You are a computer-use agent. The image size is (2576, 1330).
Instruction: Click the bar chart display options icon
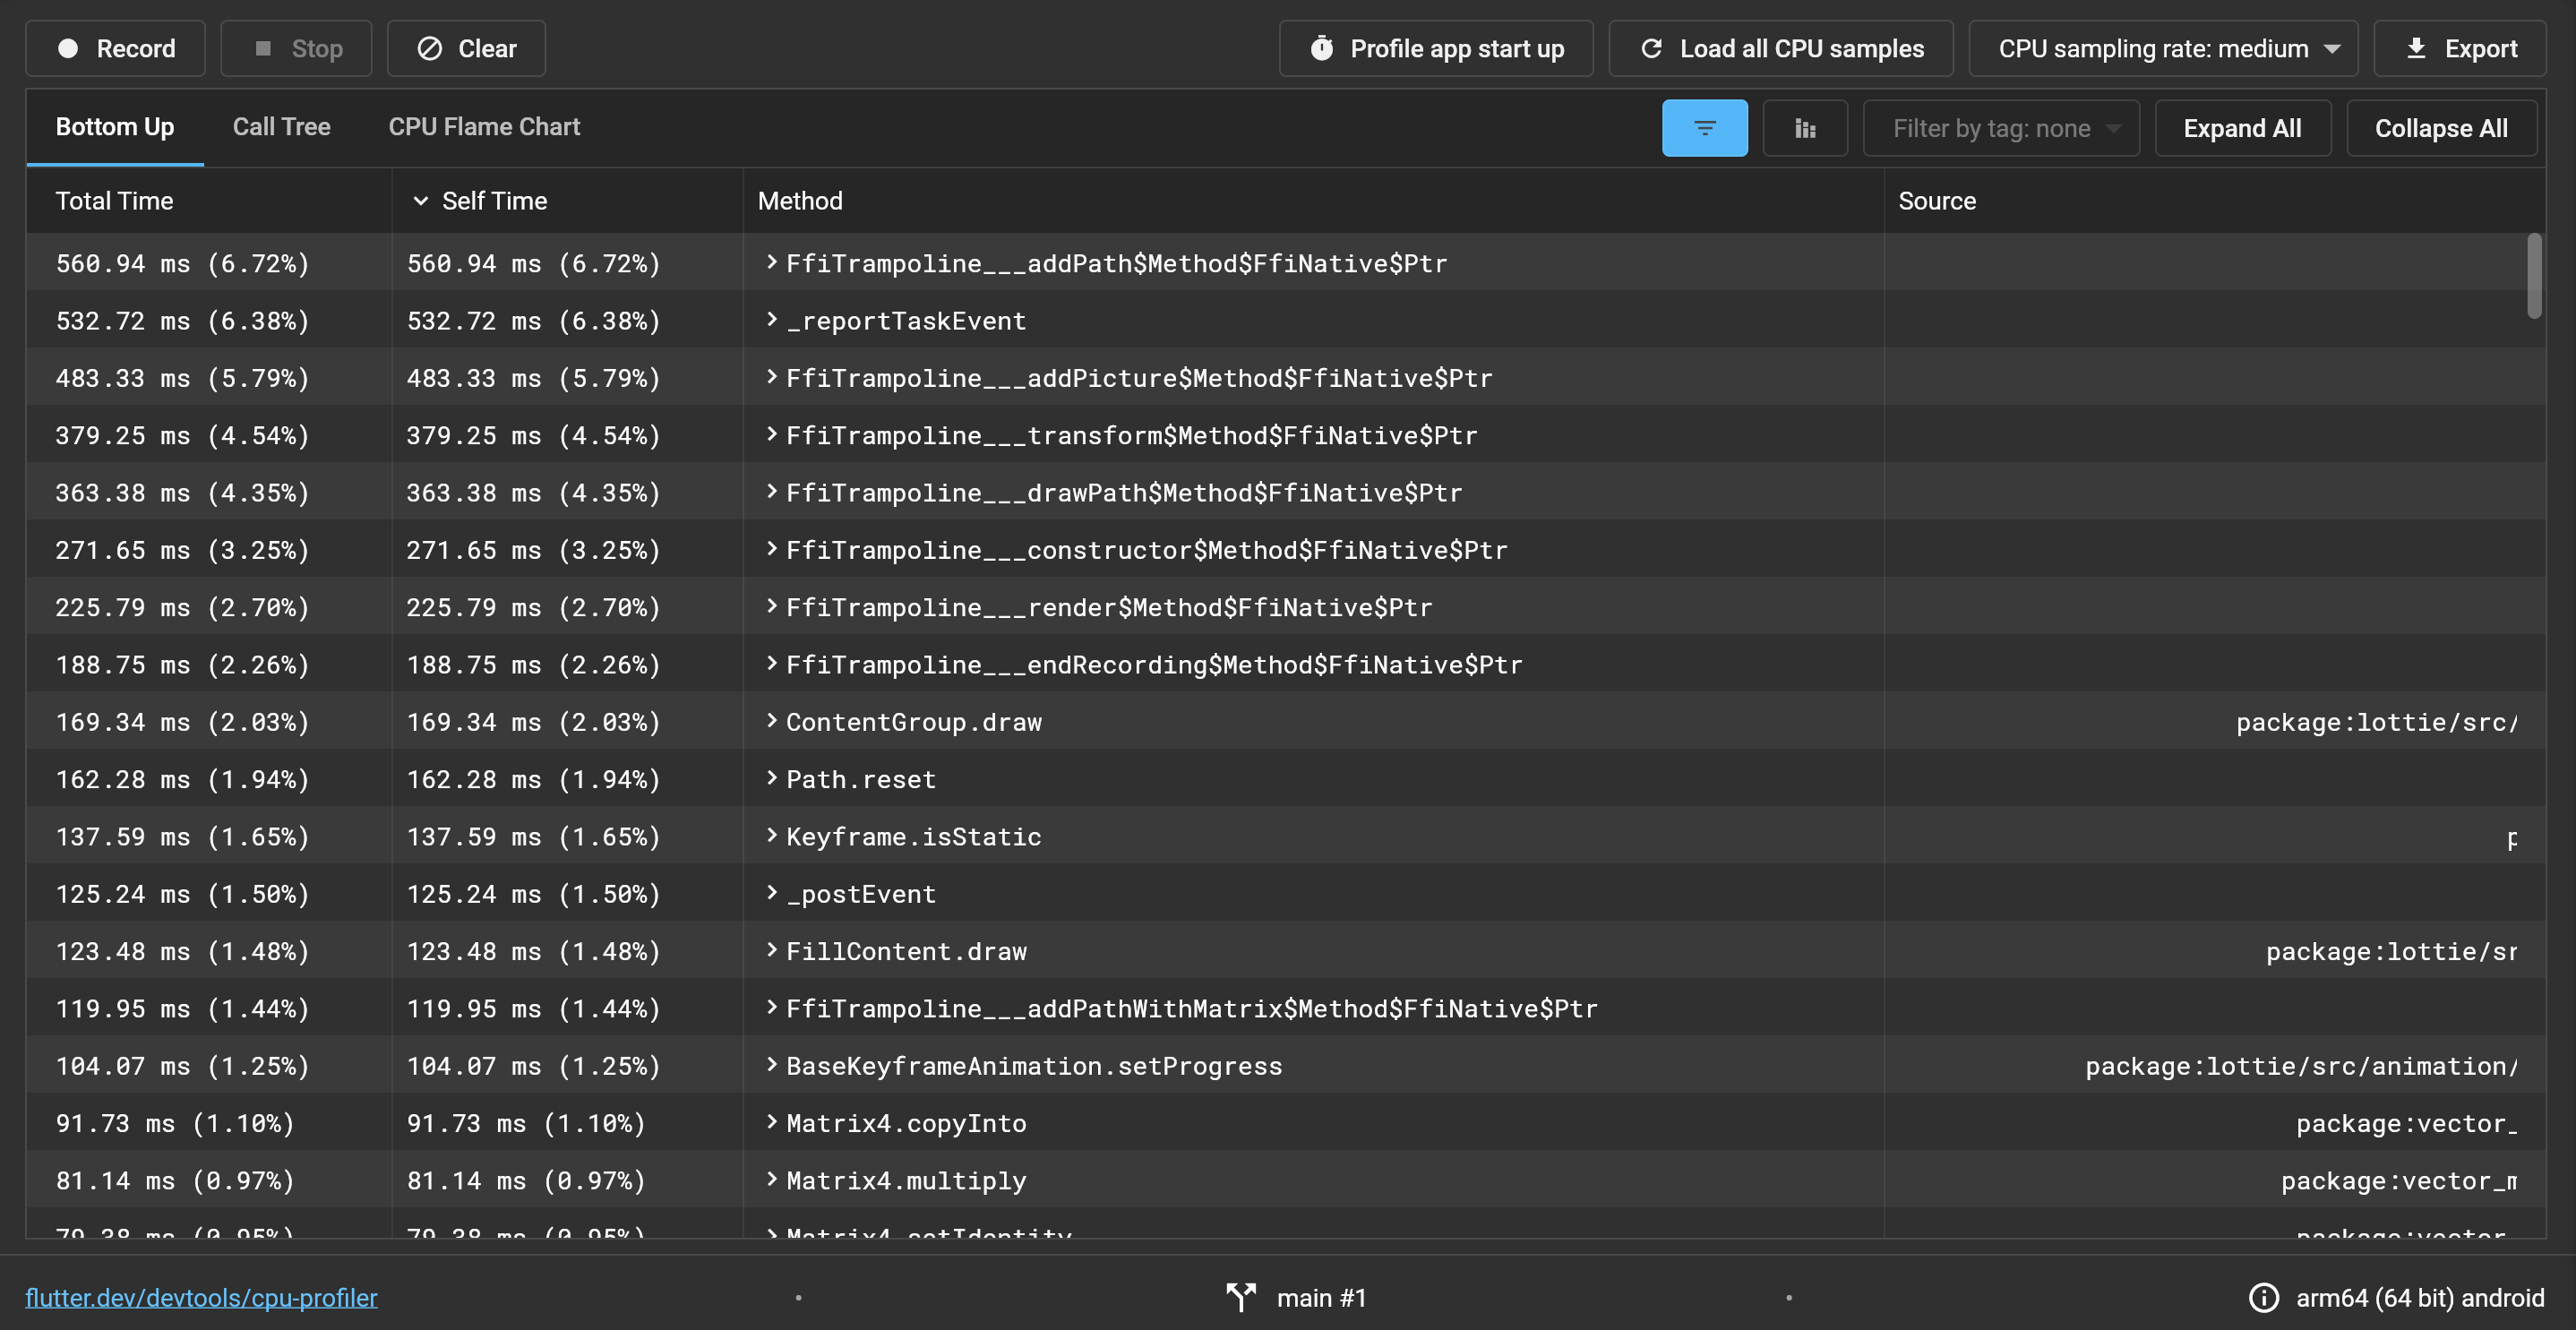[1805, 128]
